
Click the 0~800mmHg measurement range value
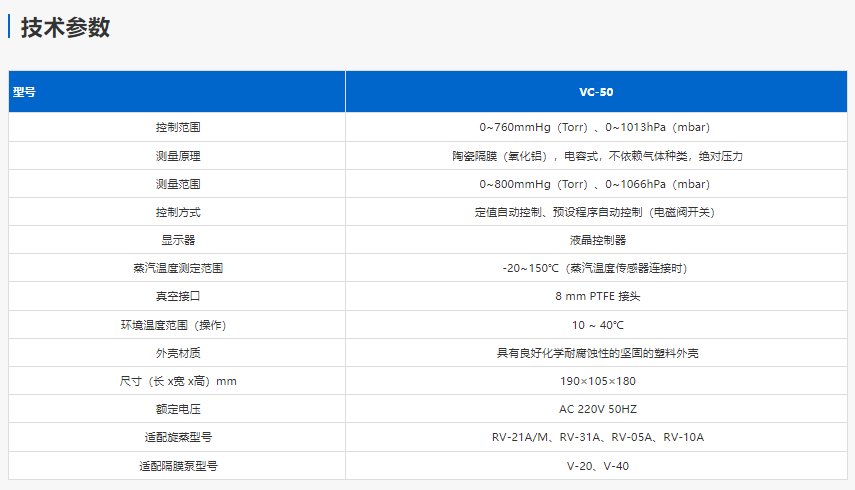[596, 184]
